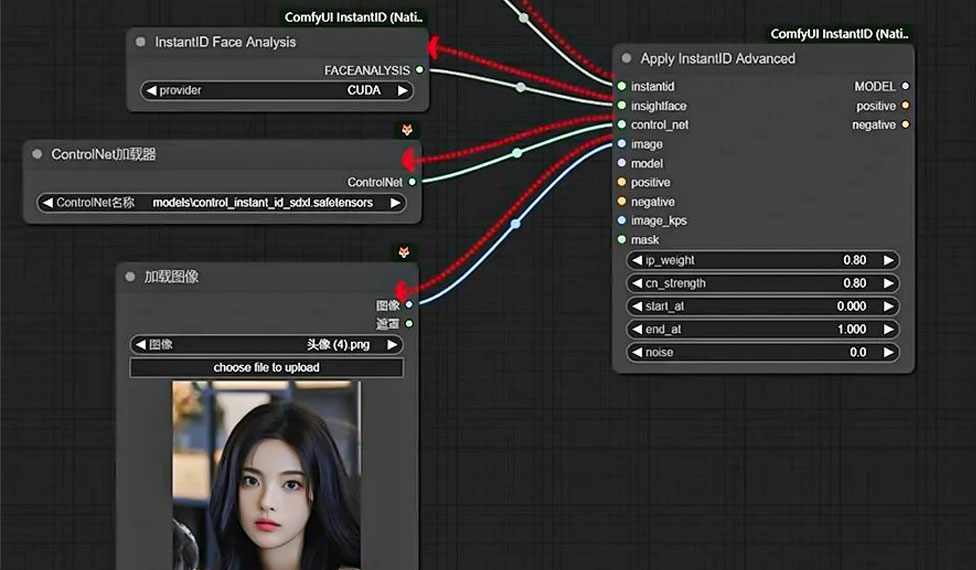Click the cn_strength 0.80 value field

762,283
